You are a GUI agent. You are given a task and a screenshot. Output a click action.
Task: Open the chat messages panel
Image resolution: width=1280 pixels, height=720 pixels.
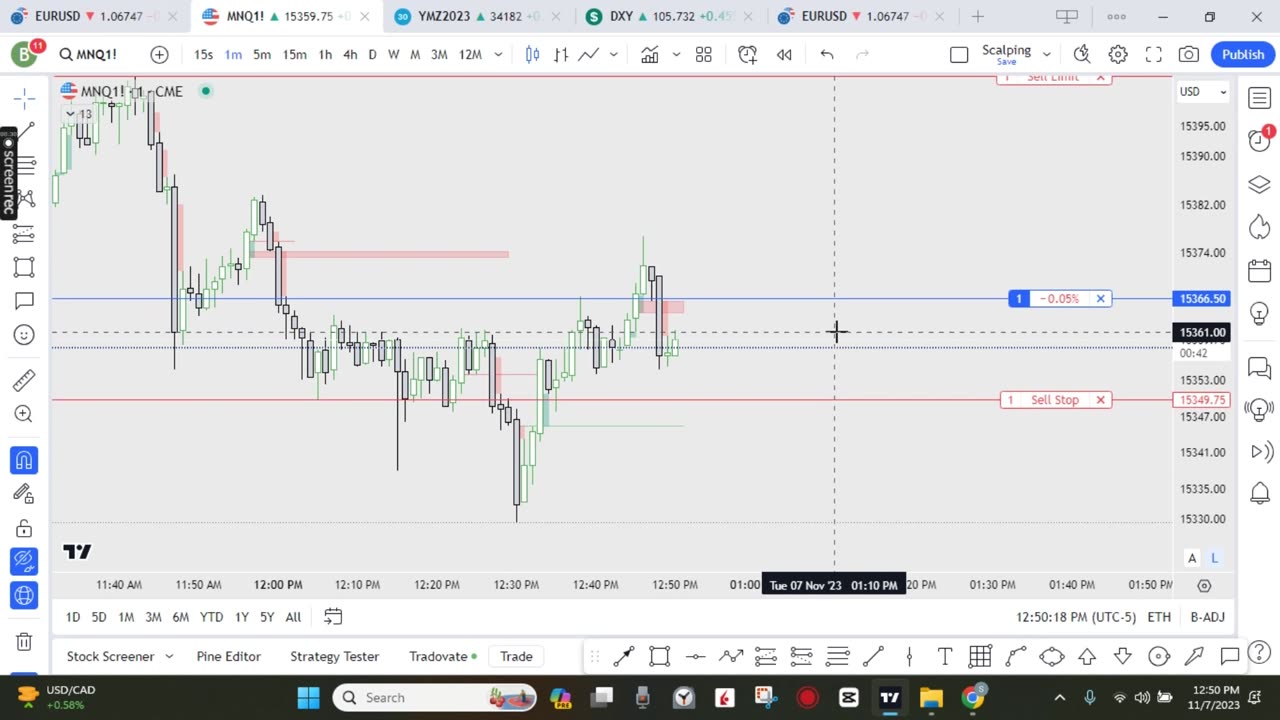click(x=1259, y=368)
